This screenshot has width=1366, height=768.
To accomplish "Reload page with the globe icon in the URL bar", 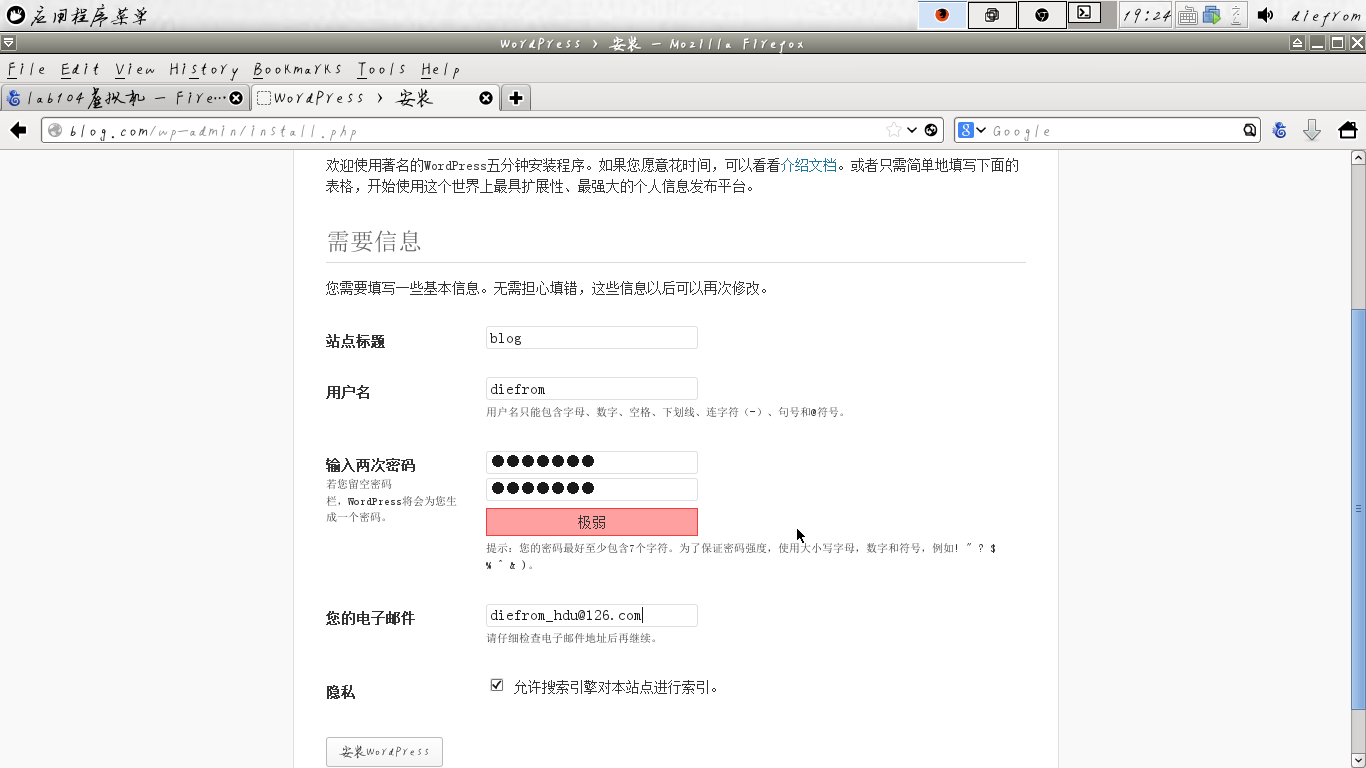I will tap(931, 130).
